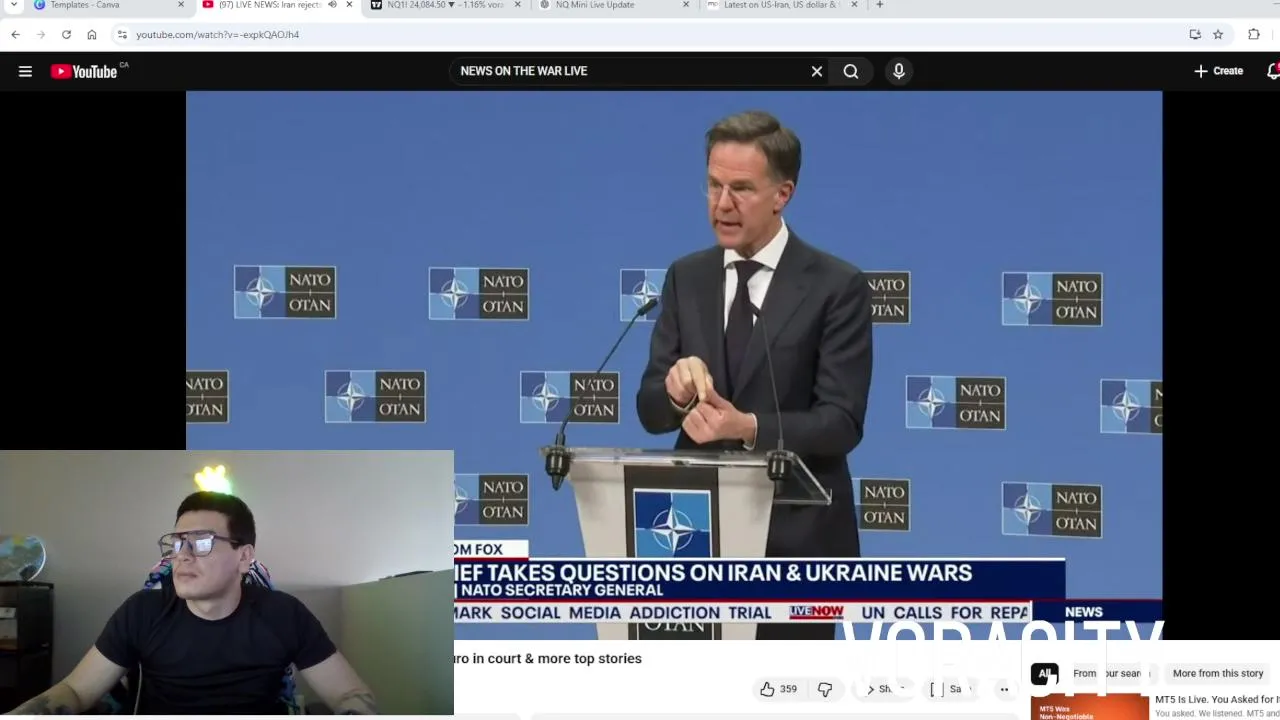Select the From your search chip
Viewport: 1280px width, 720px height.
tap(1109, 673)
